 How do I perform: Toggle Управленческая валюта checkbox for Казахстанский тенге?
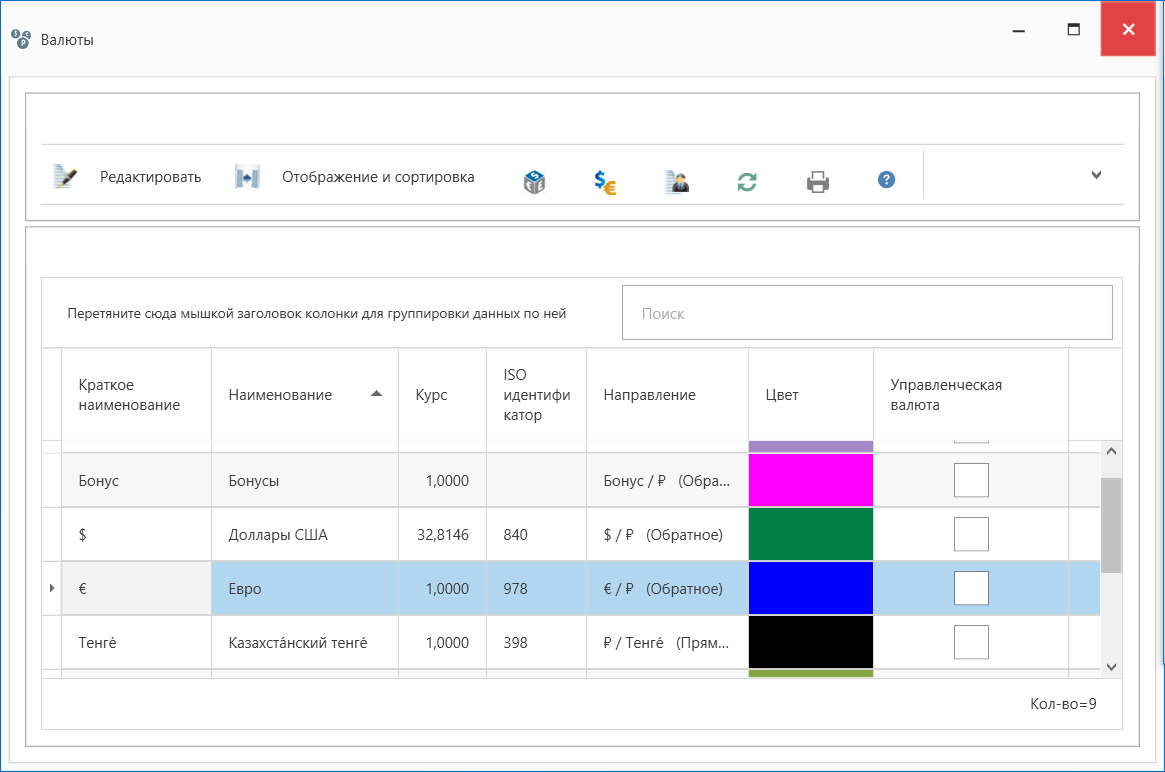click(x=971, y=642)
